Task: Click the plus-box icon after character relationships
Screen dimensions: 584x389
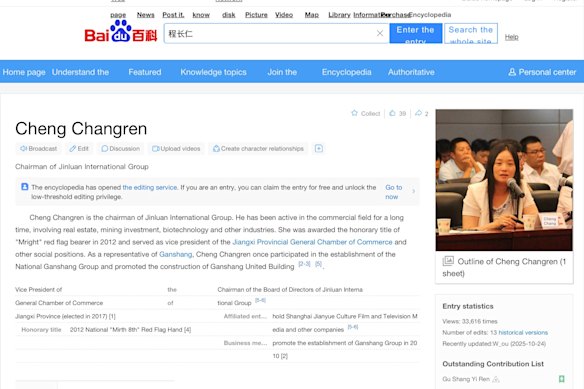Action: point(319,149)
